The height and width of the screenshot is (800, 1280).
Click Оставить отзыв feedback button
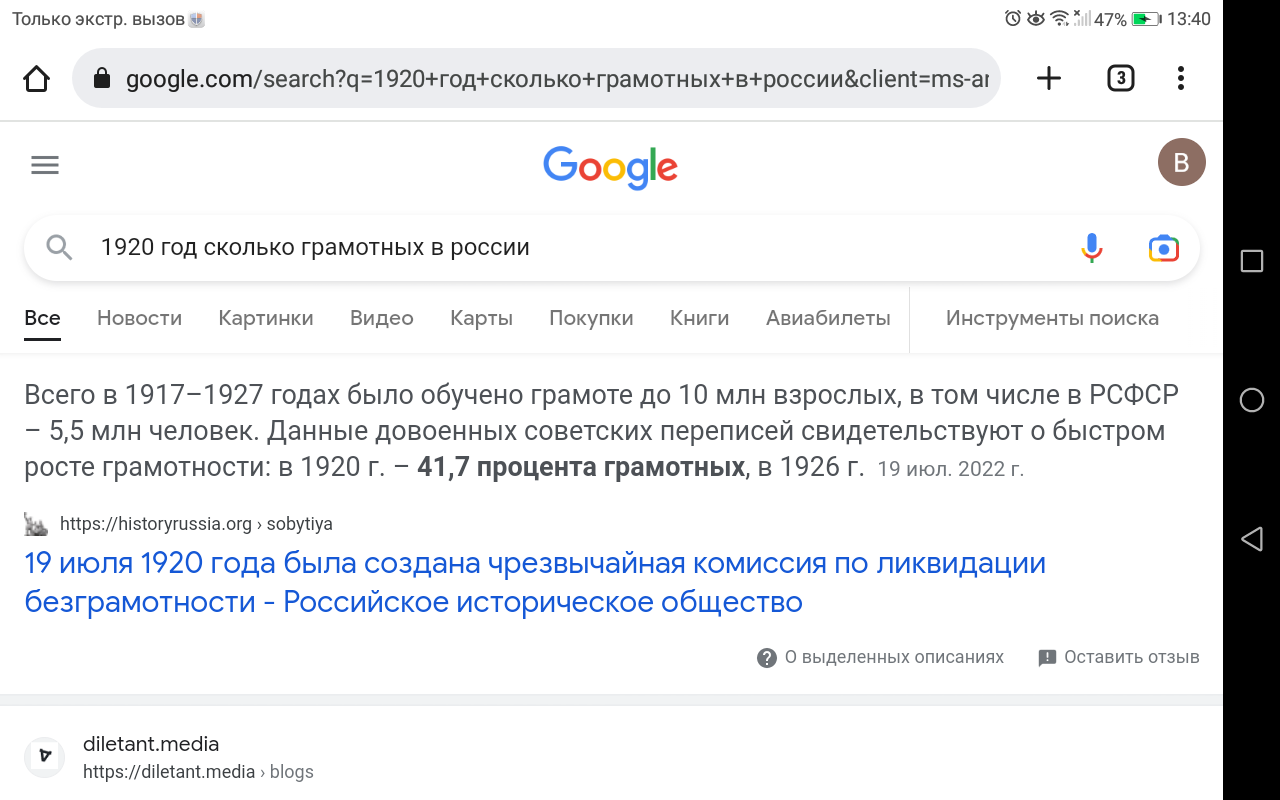[x=1118, y=657]
